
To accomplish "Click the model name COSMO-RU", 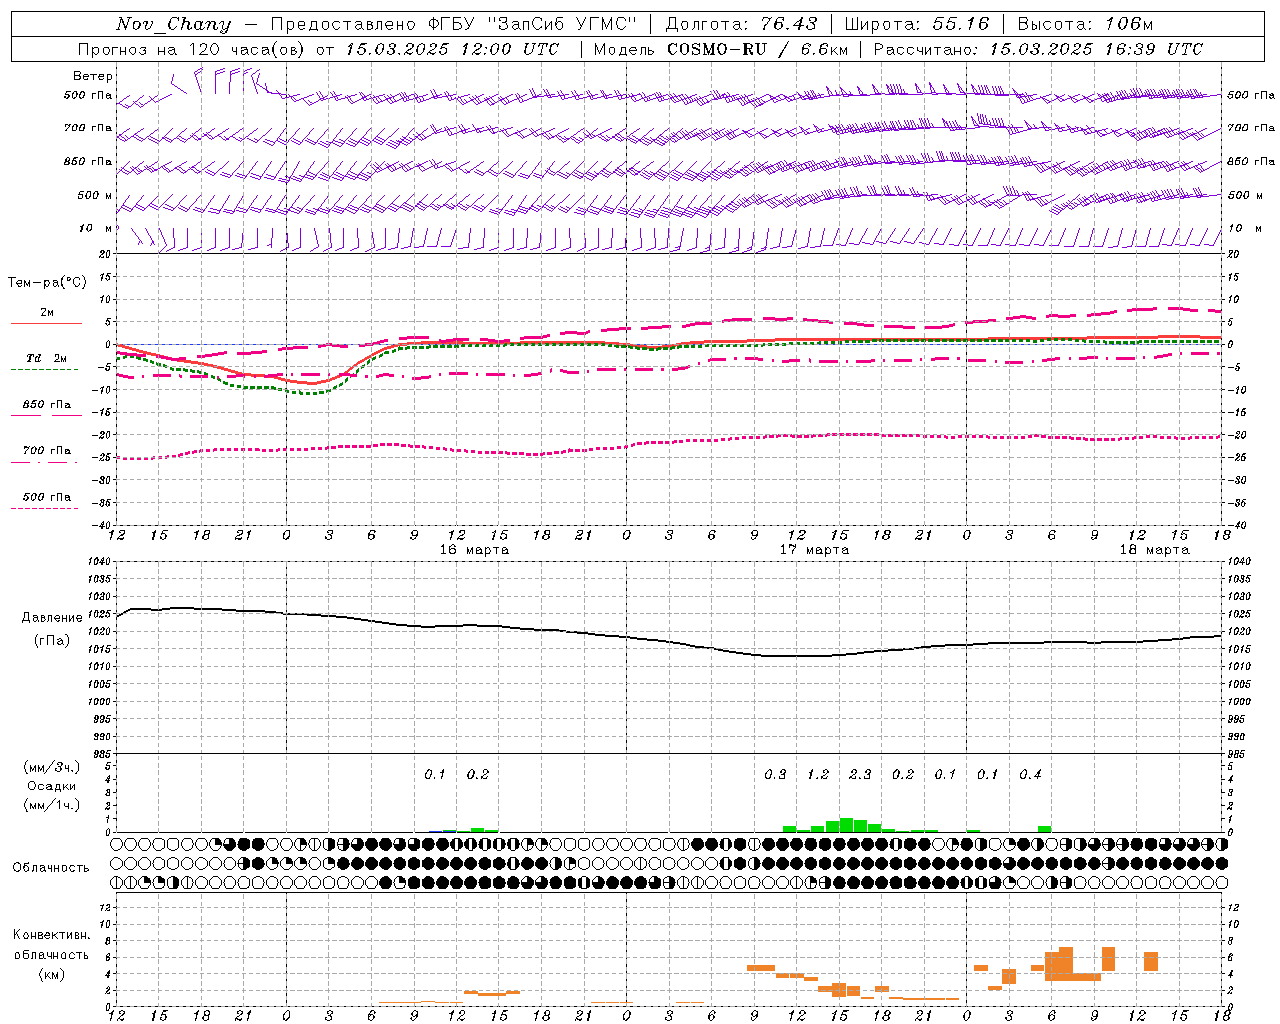I will click(x=717, y=49).
